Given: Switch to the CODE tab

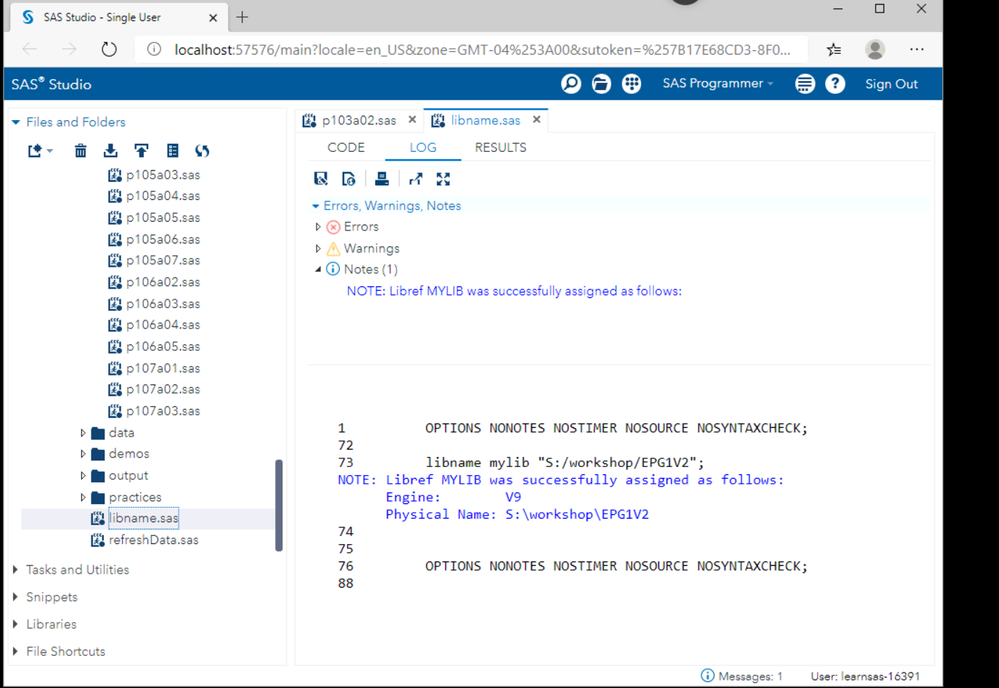Looking at the screenshot, I should click(x=346, y=148).
